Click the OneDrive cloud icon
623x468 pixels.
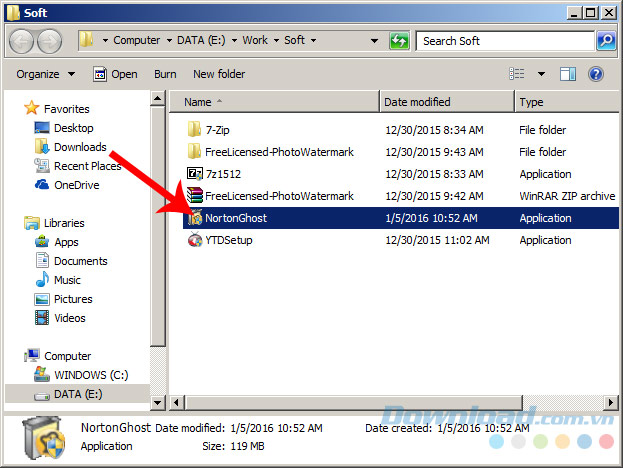[42, 184]
